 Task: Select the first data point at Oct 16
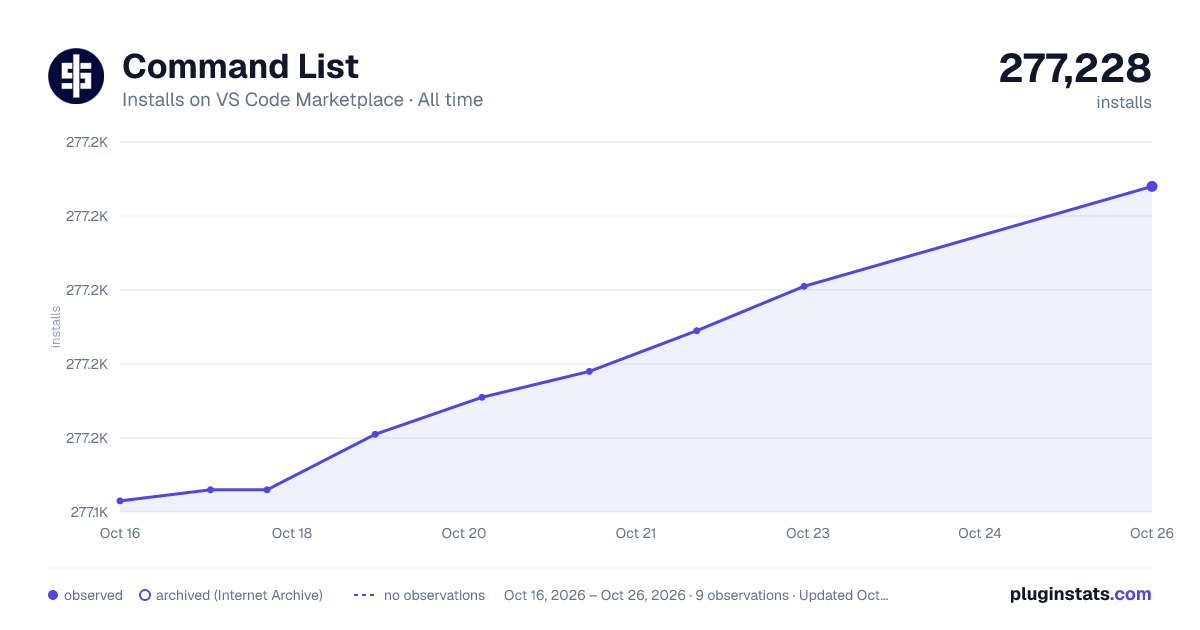120,501
